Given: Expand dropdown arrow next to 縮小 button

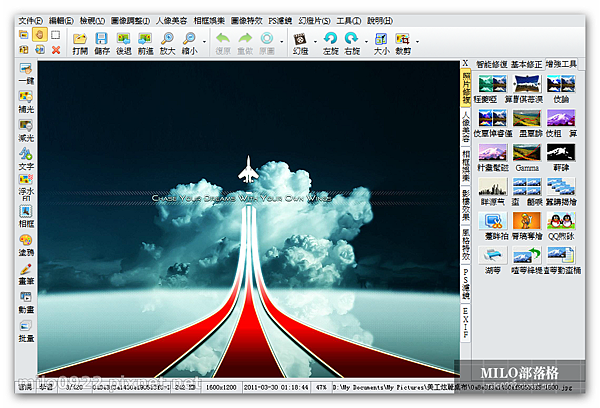Looking at the screenshot, I should pyautogui.click(x=204, y=41).
